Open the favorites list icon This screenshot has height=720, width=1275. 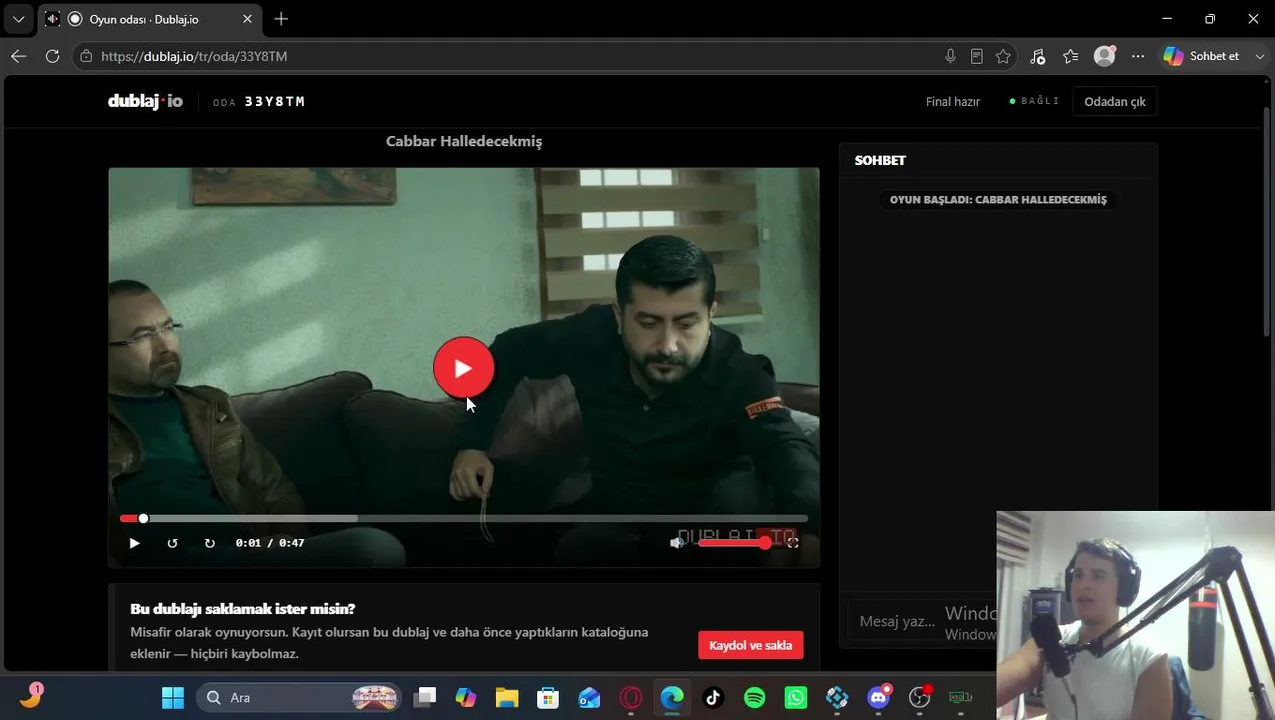click(1071, 56)
